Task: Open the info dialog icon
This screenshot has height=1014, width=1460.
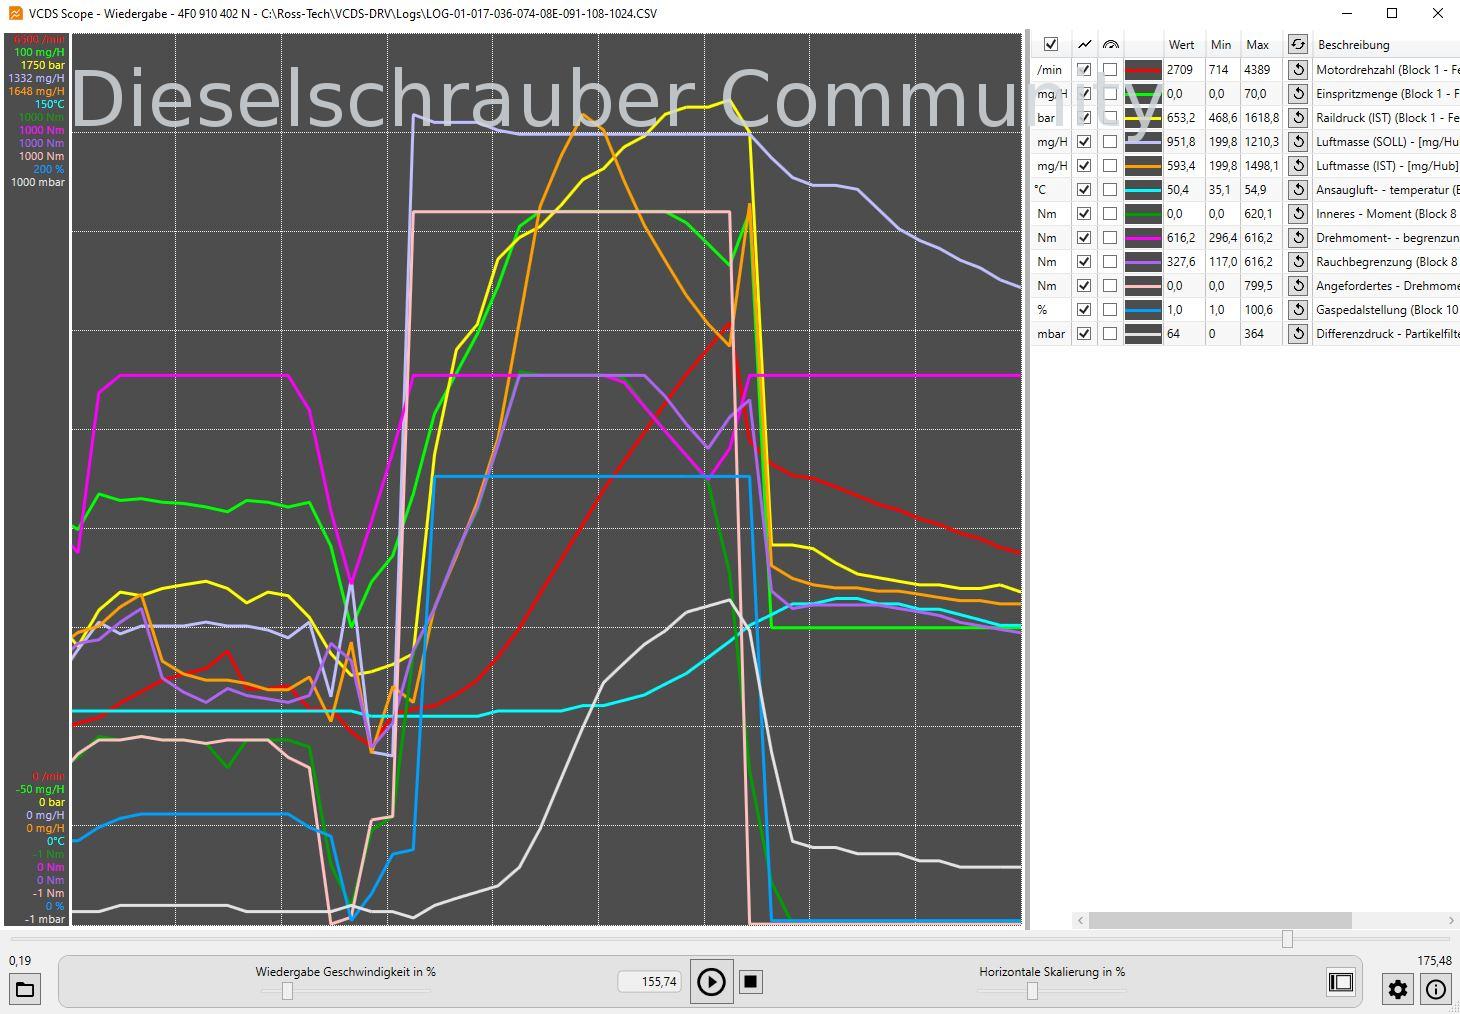Action: (x=1436, y=989)
